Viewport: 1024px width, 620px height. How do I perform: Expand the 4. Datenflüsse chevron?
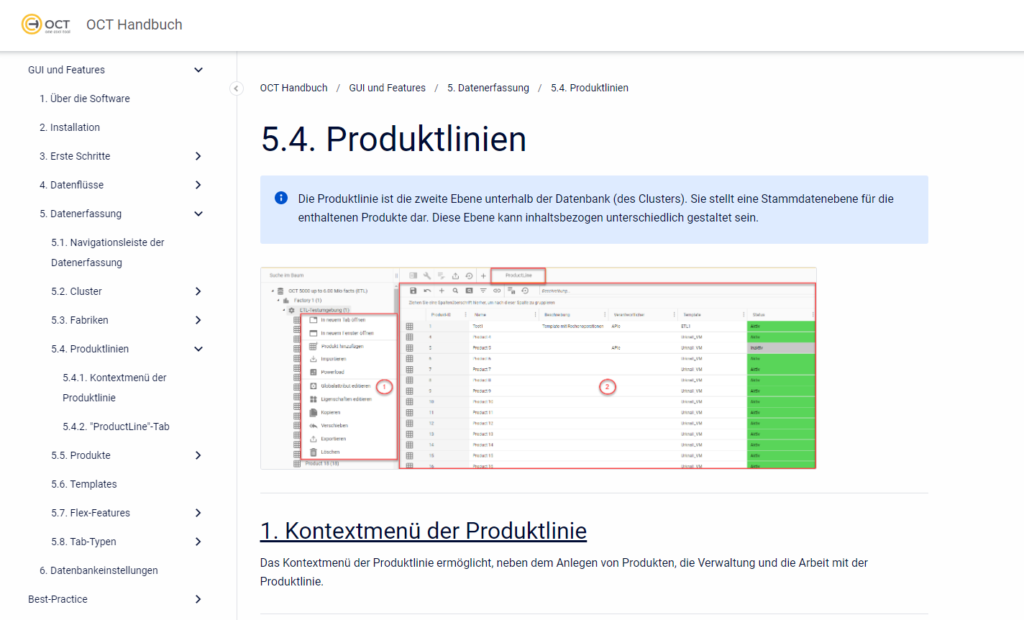[198, 185]
